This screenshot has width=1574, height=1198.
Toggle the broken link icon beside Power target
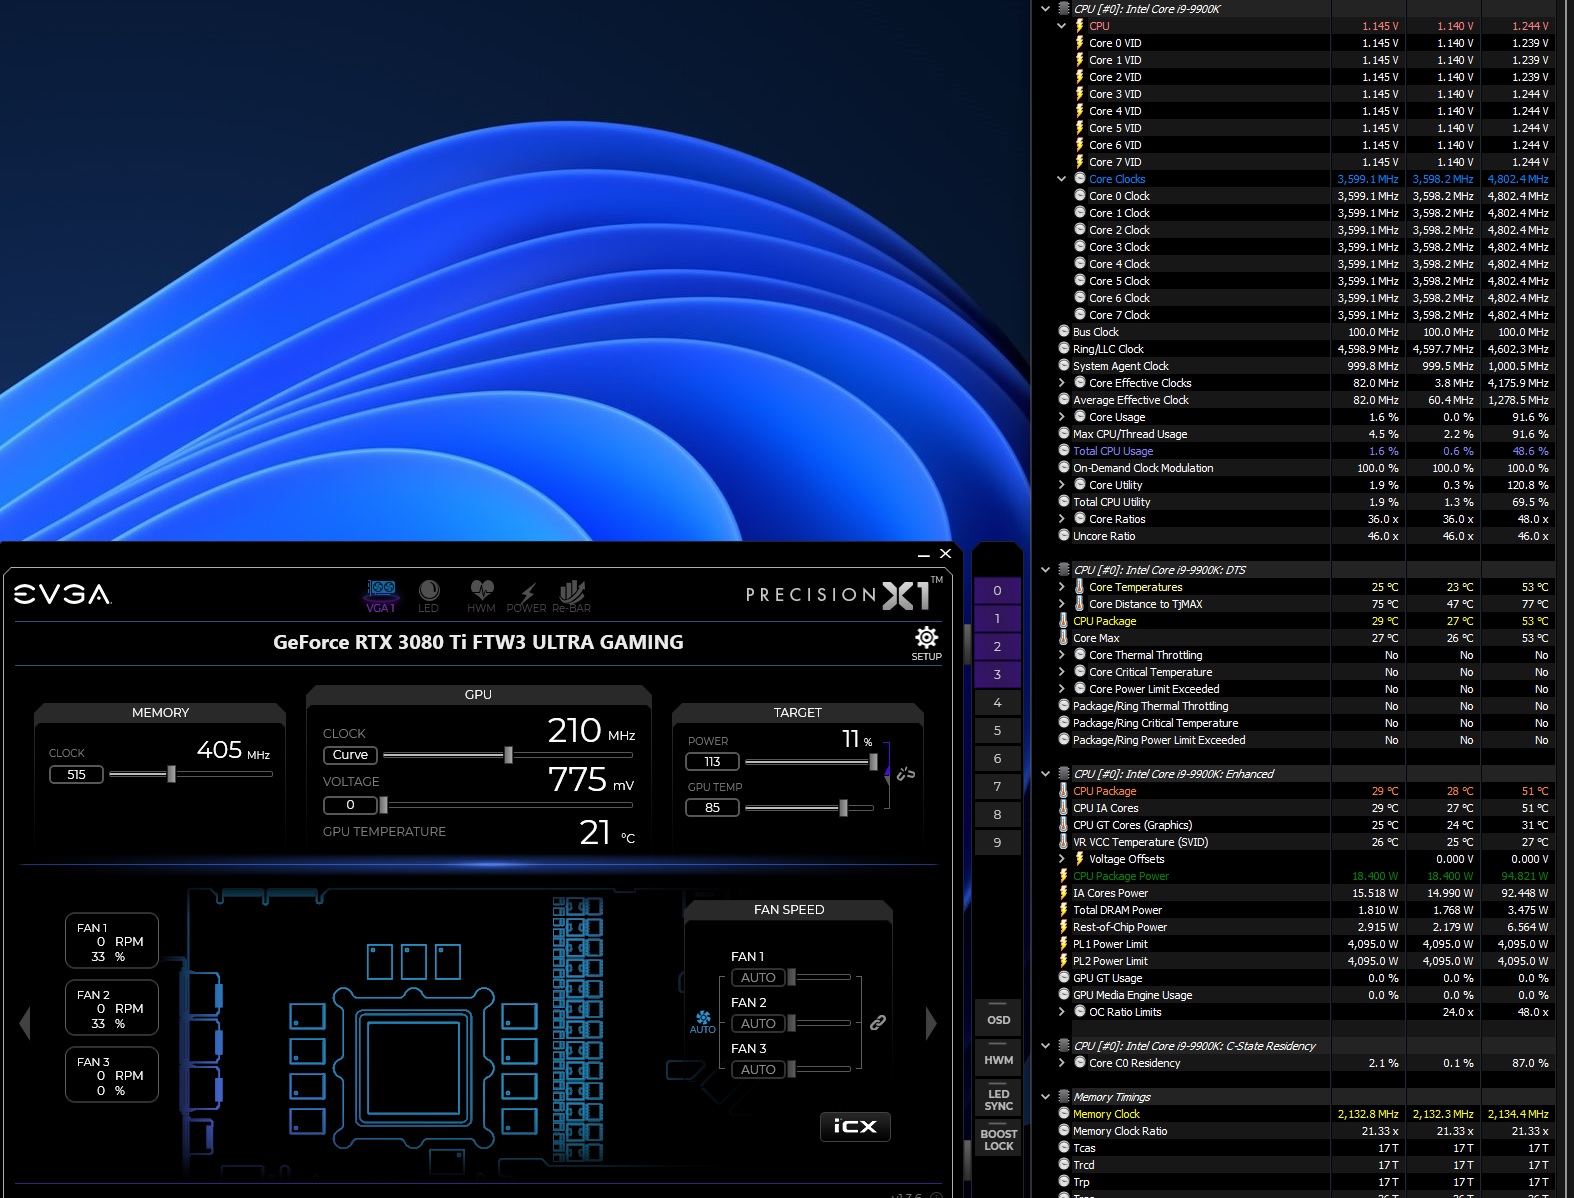(906, 773)
